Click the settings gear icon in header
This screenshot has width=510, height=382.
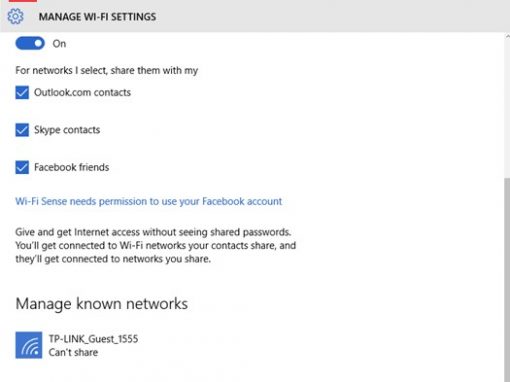tap(15, 16)
